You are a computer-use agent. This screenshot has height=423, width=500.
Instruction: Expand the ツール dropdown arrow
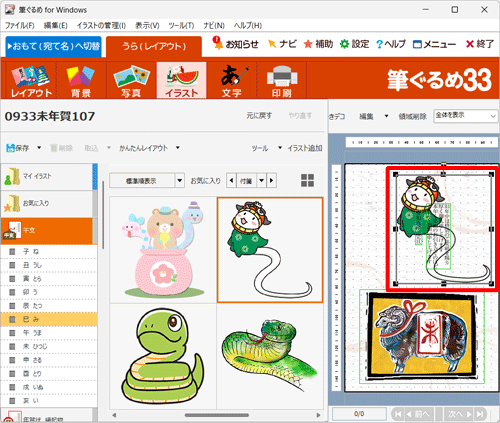pos(280,148)
